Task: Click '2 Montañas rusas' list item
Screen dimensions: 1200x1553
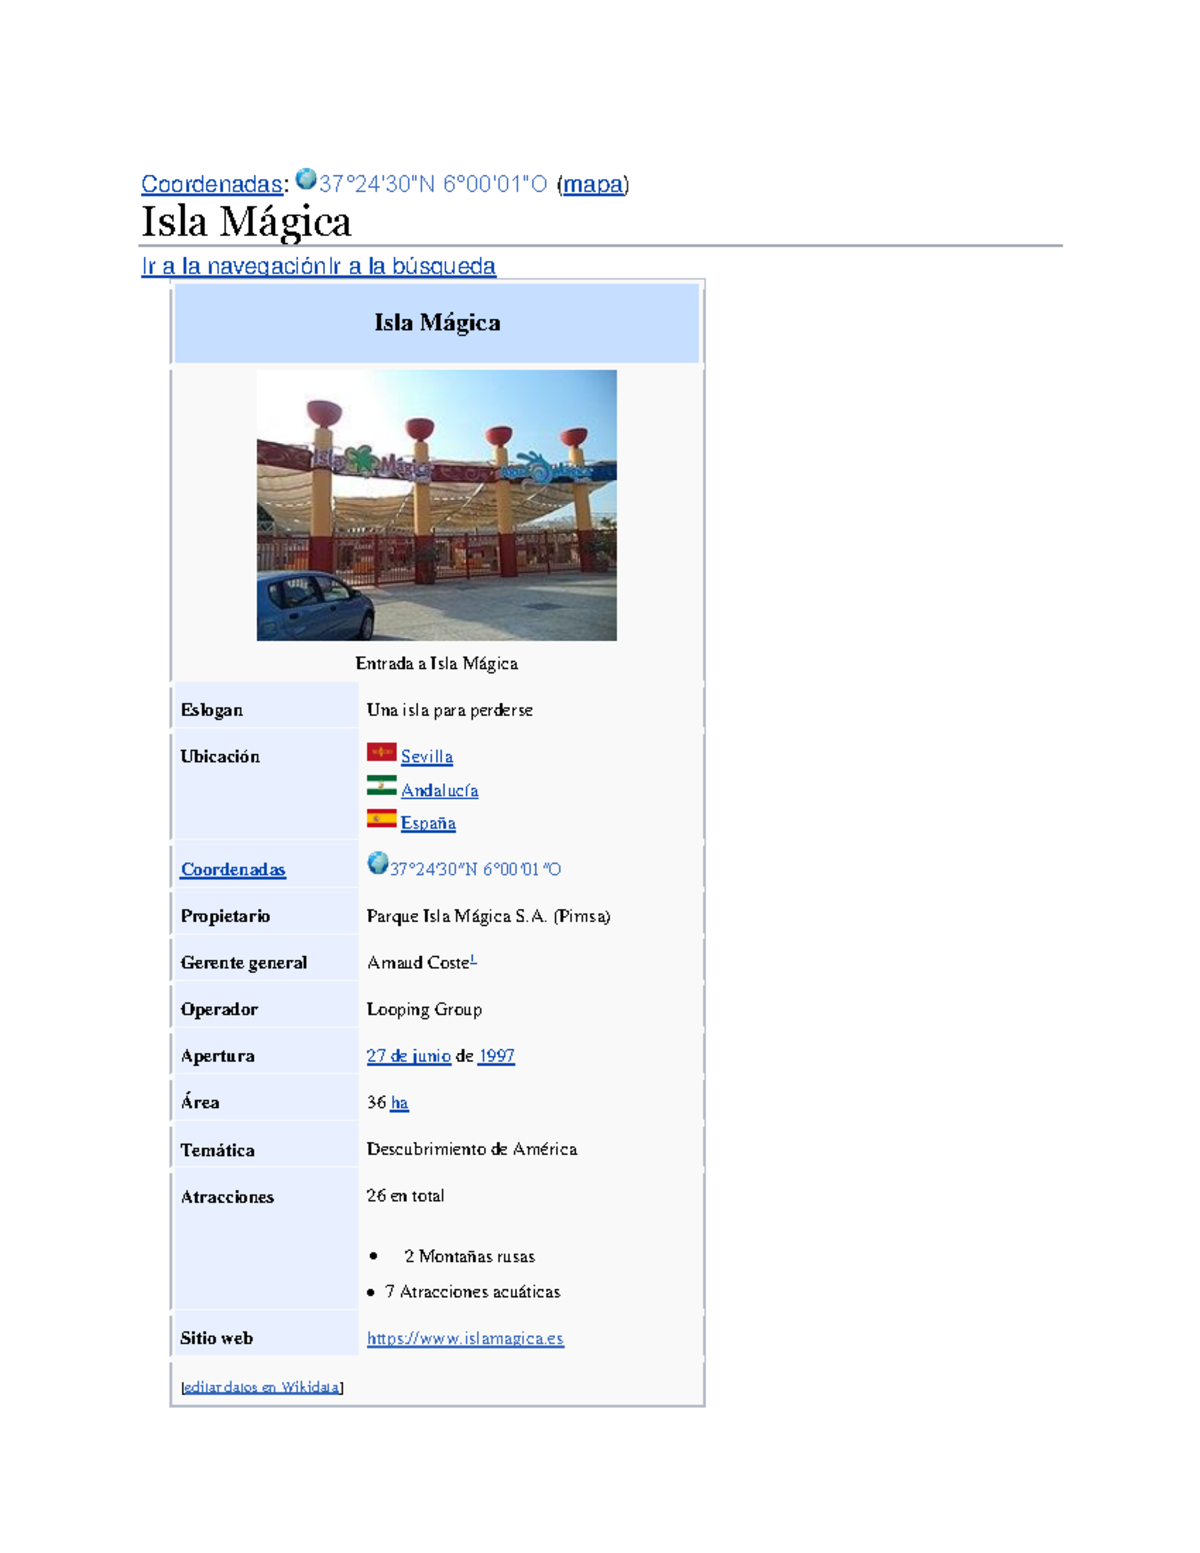Action: (470, 1257)
